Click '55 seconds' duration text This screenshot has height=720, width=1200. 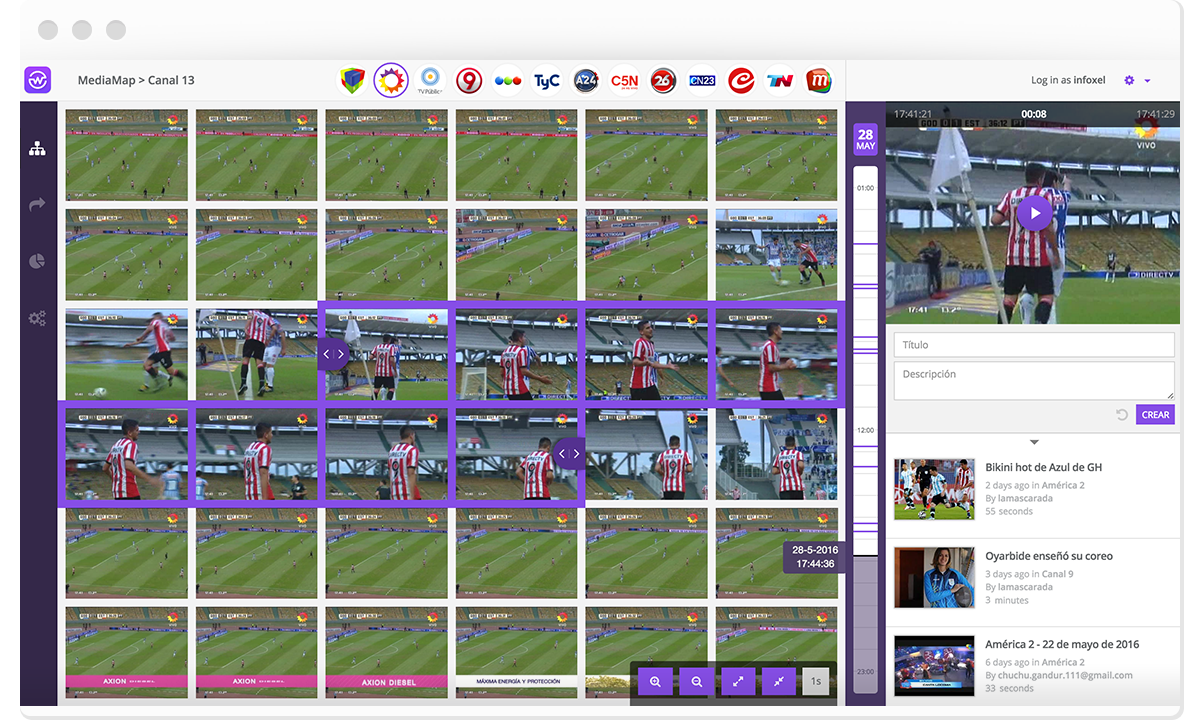[x=1009, y=511]
